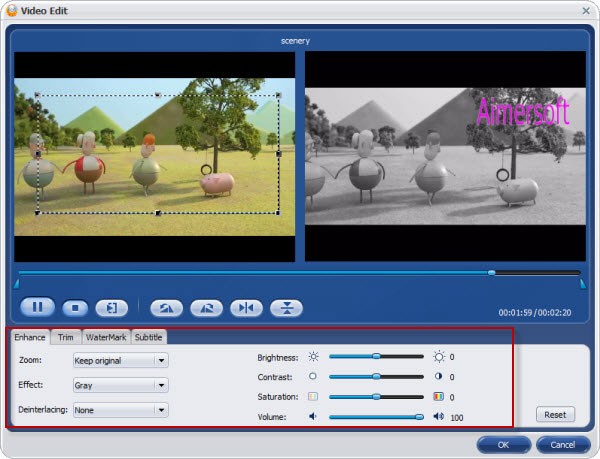Click the low saturation icon
The height and width of the screenshot is (459, 600).
[313, 397]
